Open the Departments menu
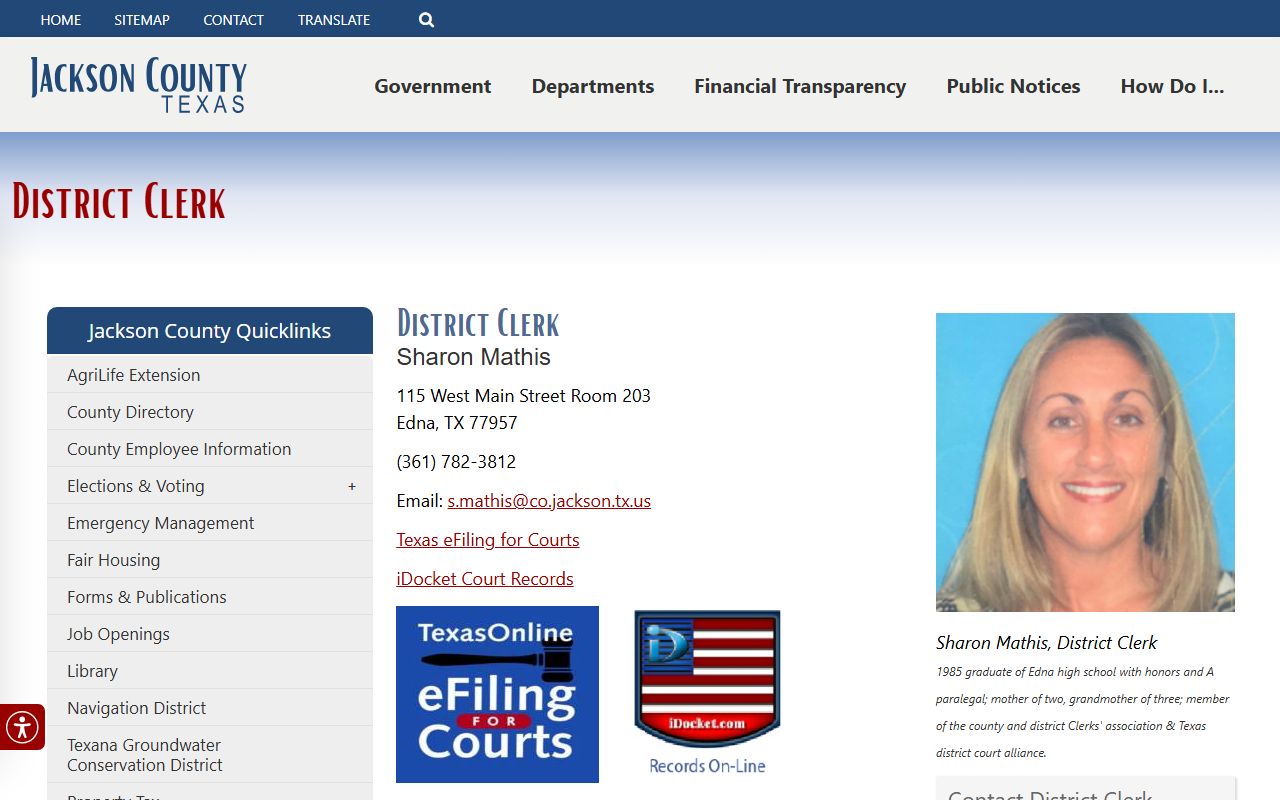Screen dimensions: 1280x800 [x=593, y=86]
